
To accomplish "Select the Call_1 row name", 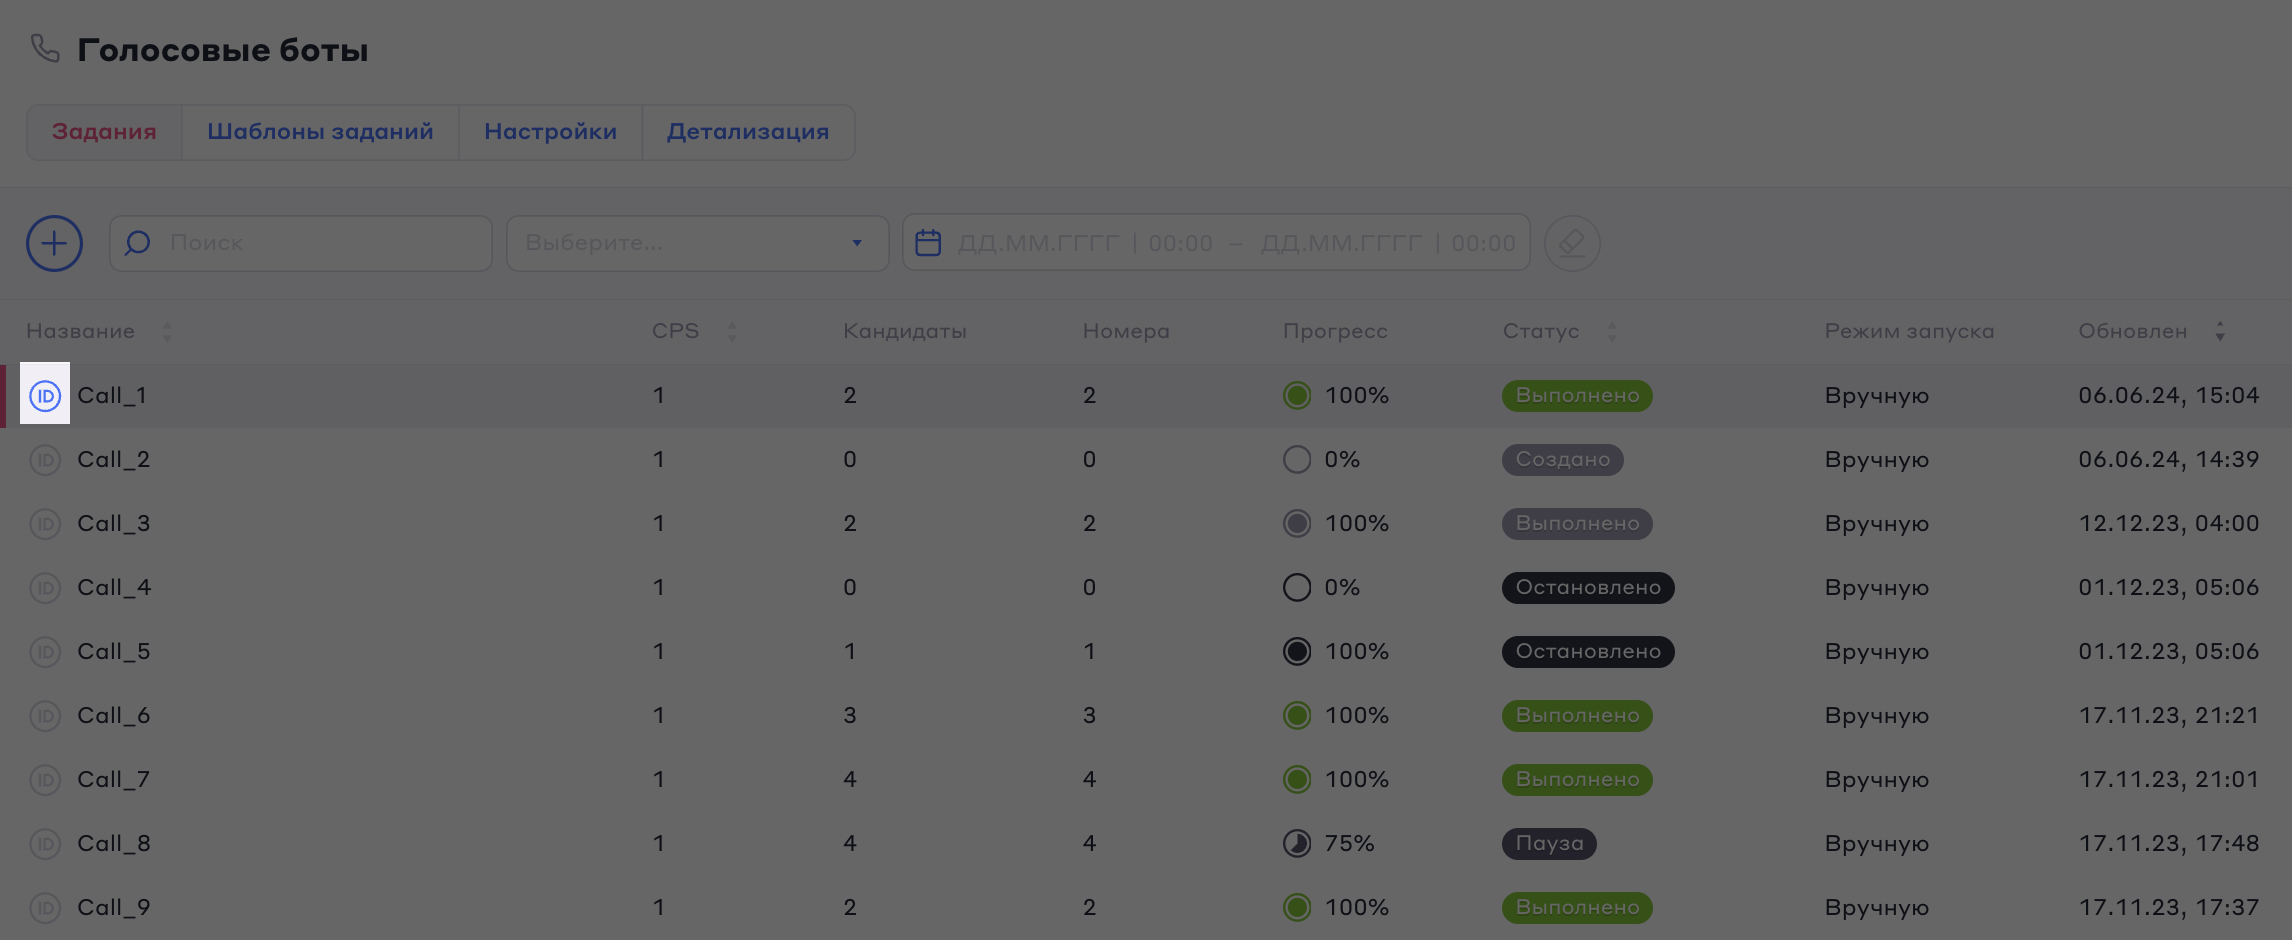I will (112, 395).
